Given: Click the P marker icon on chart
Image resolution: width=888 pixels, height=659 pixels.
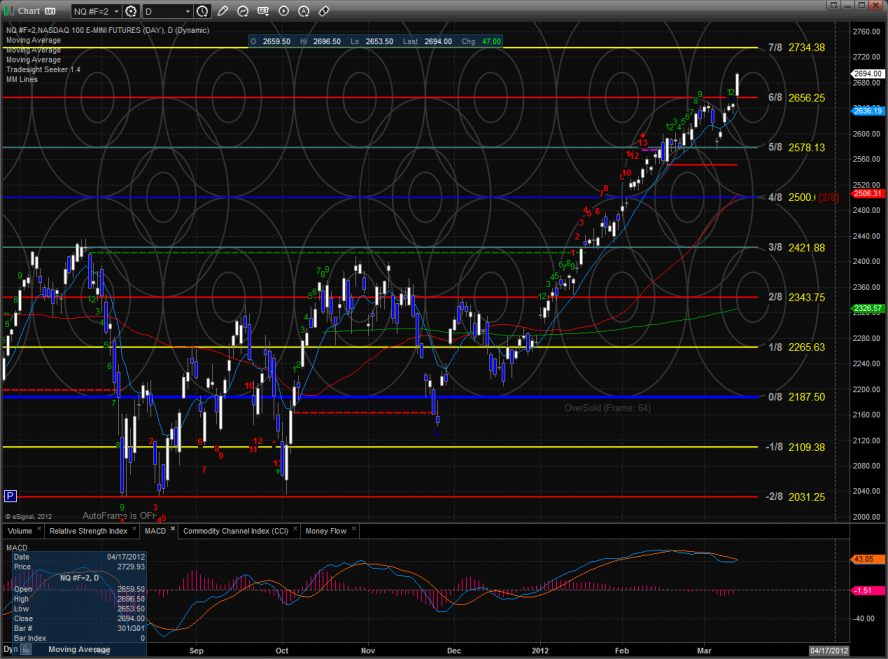Looking at the screenshot, I should [11, 495].
